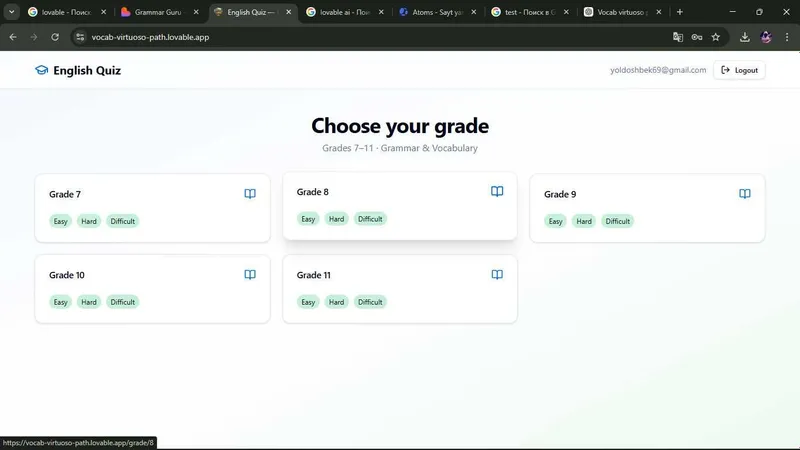
Task: Expand the tab search dropdown arrow
Action: coord(11,12)
